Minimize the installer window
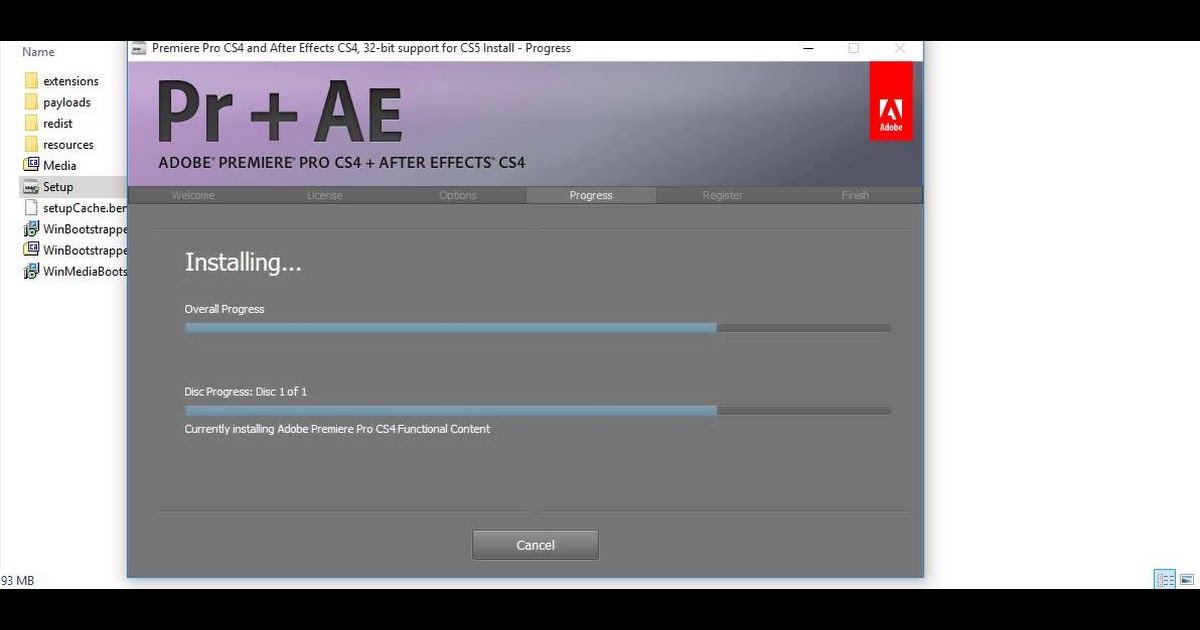 [x=807, y=48]
